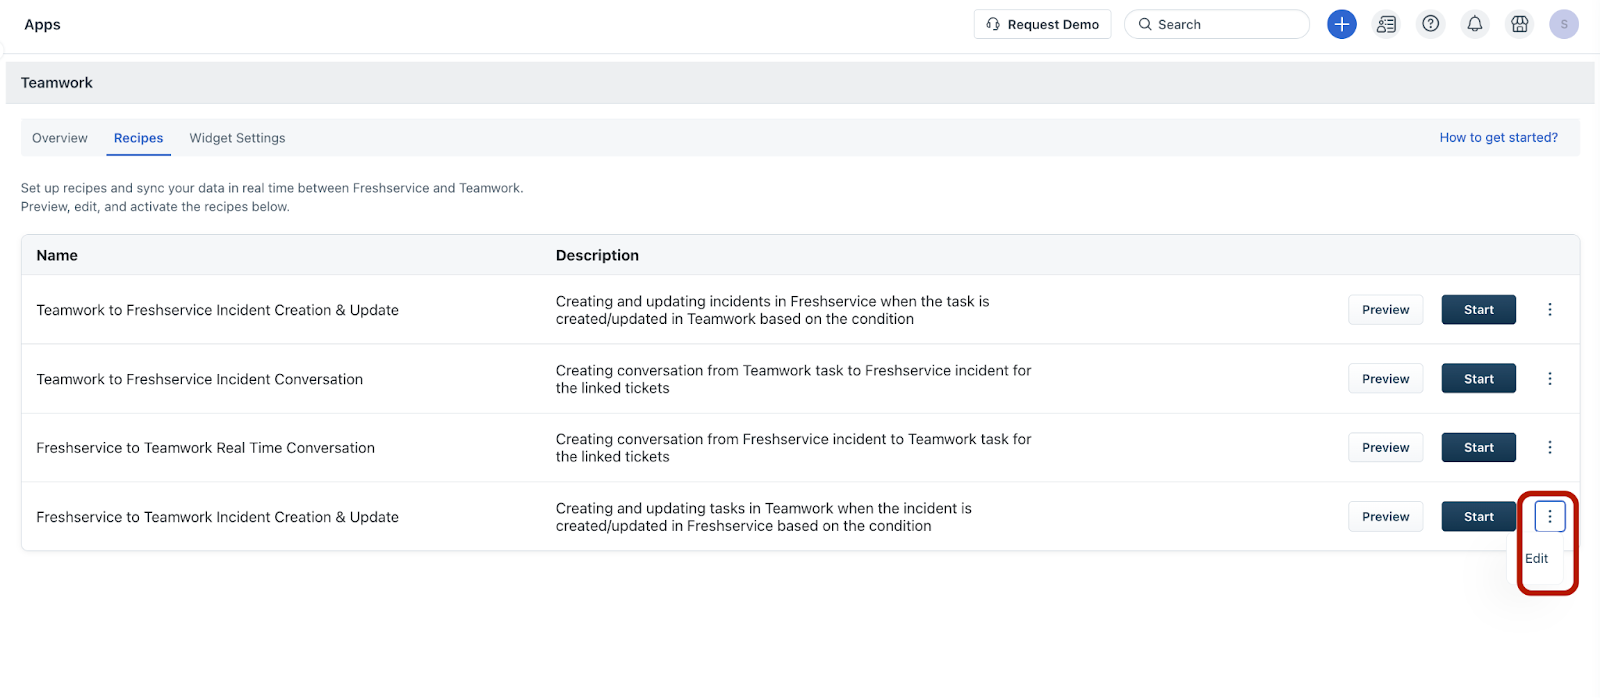1600x698 pixels.
Task: Click description 'Creating and updating incidents in Freshservice'
Action: [x=772, y=310]
